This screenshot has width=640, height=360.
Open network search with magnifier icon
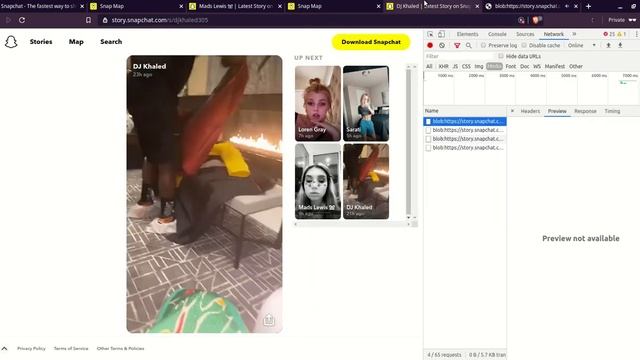469,45
